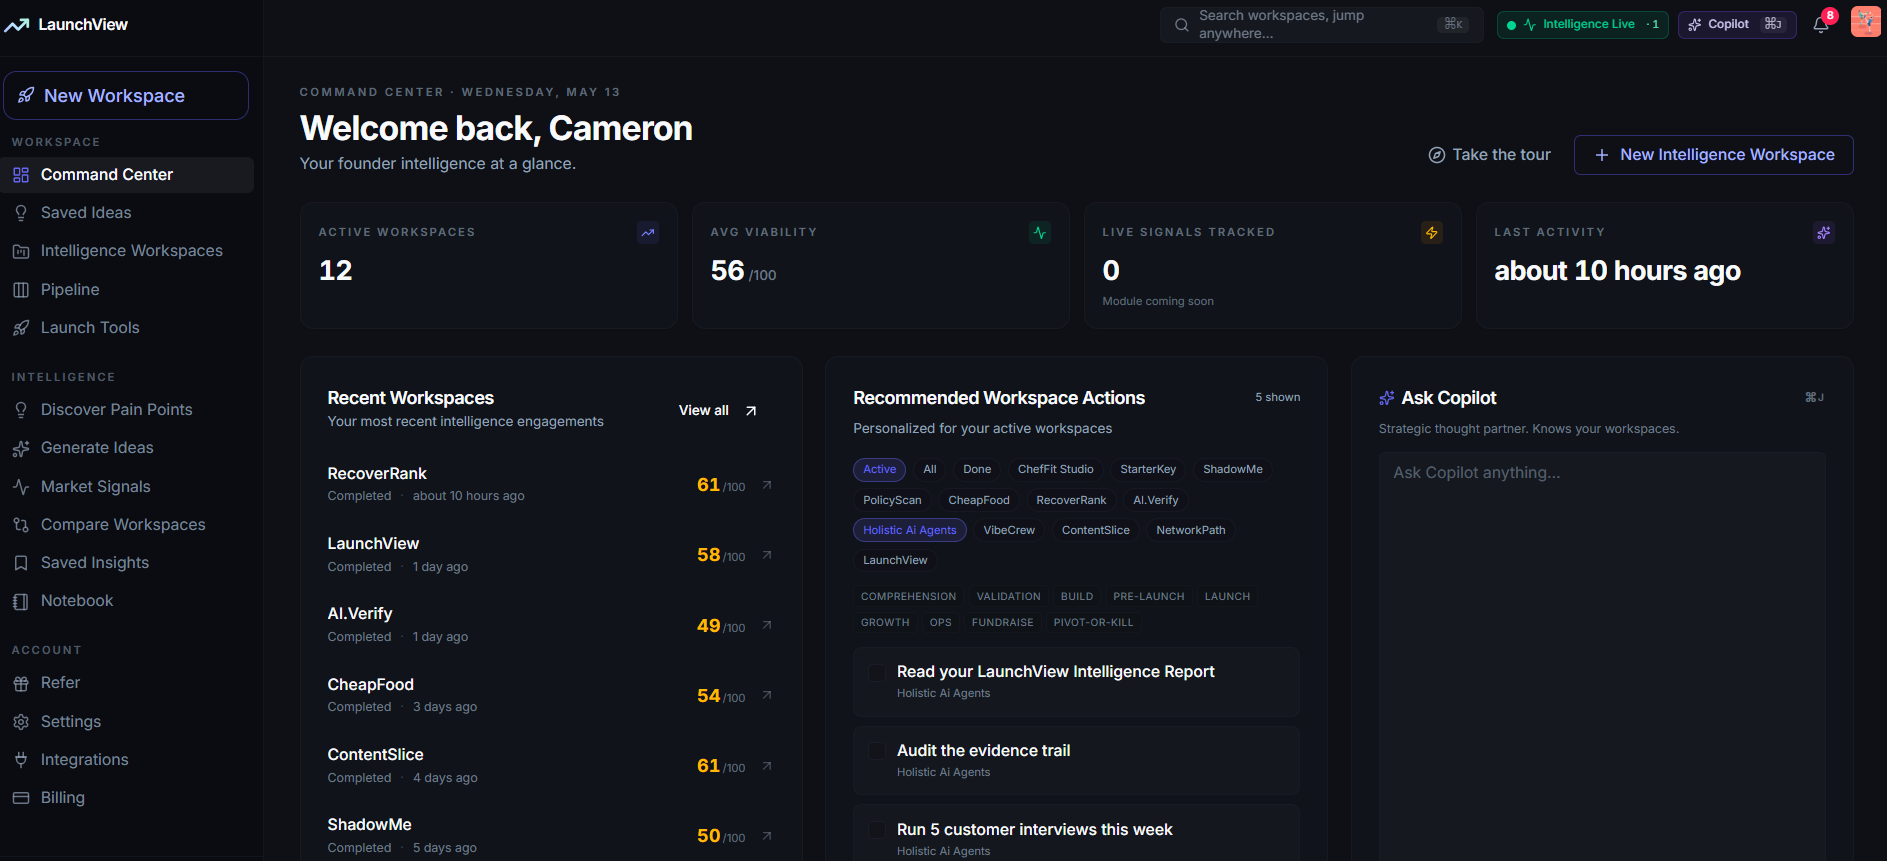This screenshot has width=1887, height=861.
Task: Click the Discover Pain Points bulb icon
Action: [21, 410]
